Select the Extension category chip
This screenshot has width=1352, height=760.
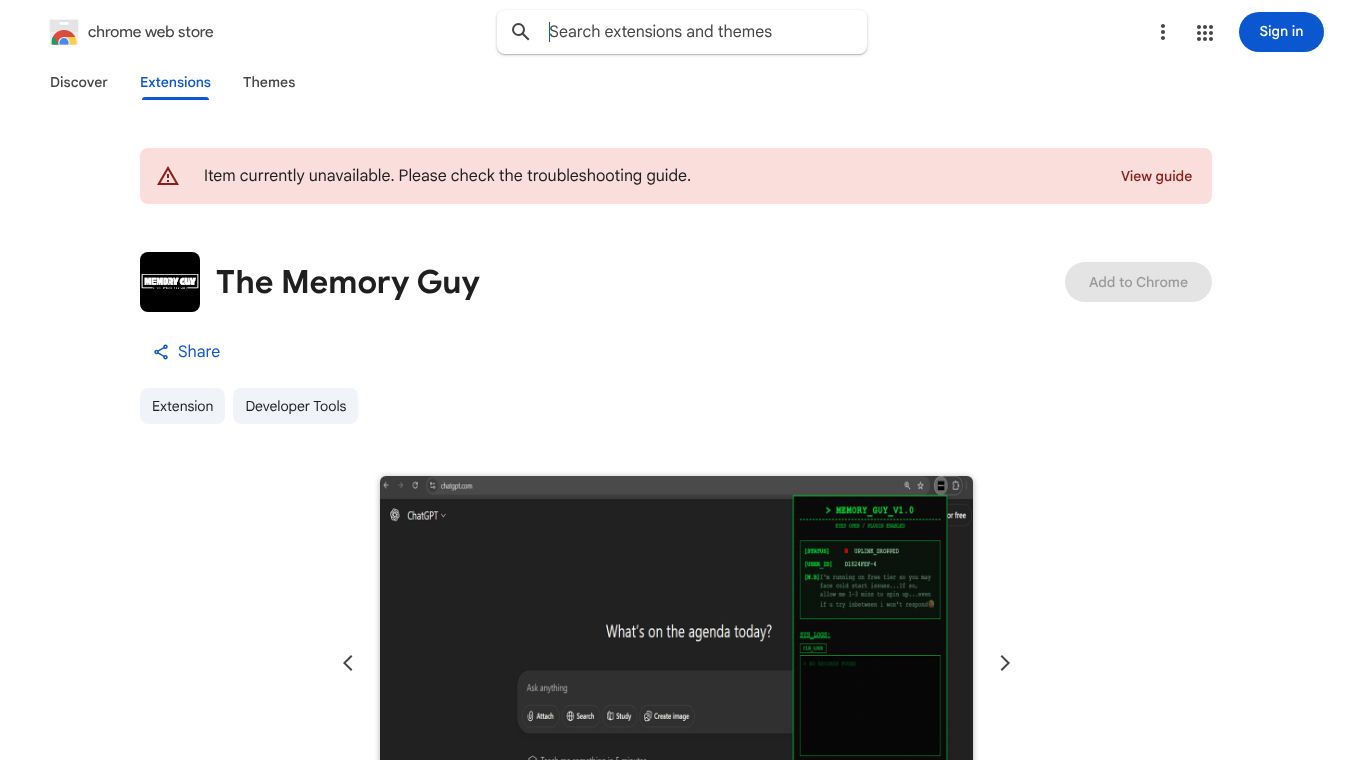[182, 406]
